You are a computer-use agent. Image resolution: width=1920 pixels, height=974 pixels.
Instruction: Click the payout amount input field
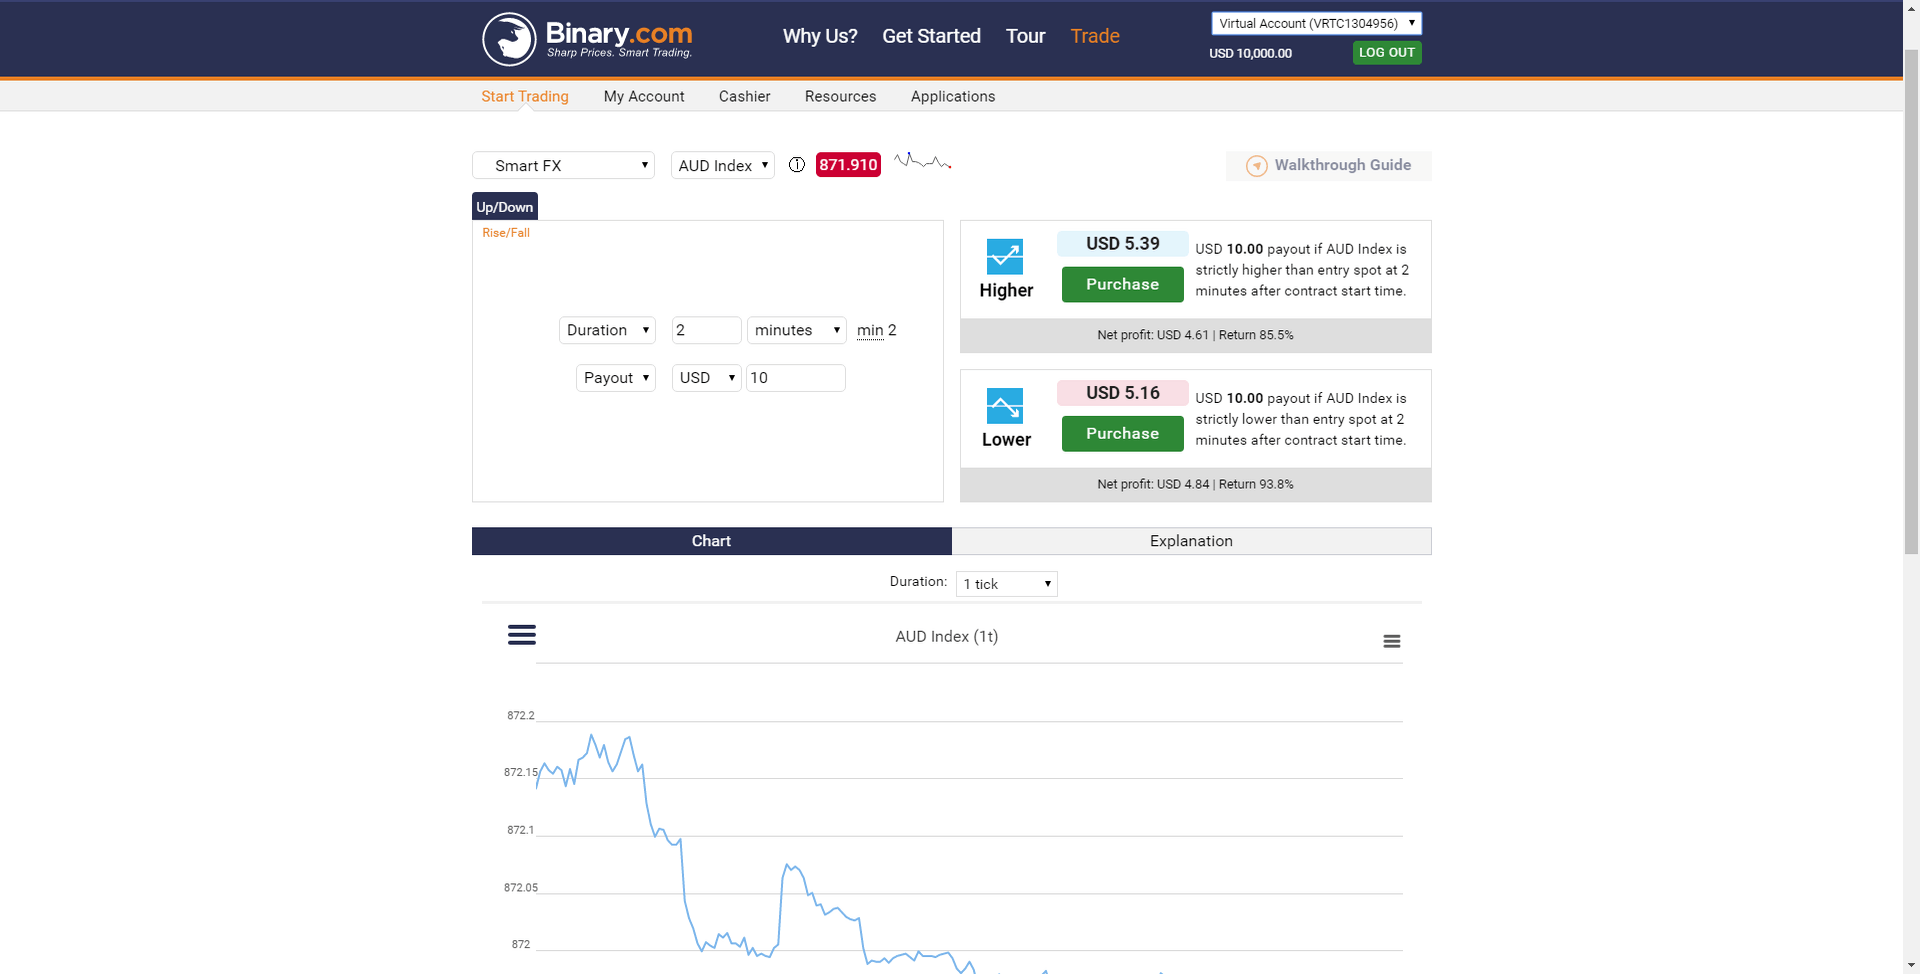click(796, 378)
